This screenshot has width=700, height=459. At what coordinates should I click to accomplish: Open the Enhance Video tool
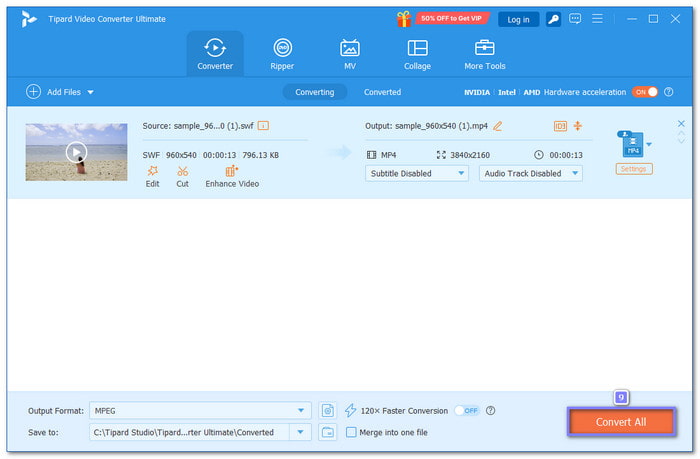pos(232,172)
